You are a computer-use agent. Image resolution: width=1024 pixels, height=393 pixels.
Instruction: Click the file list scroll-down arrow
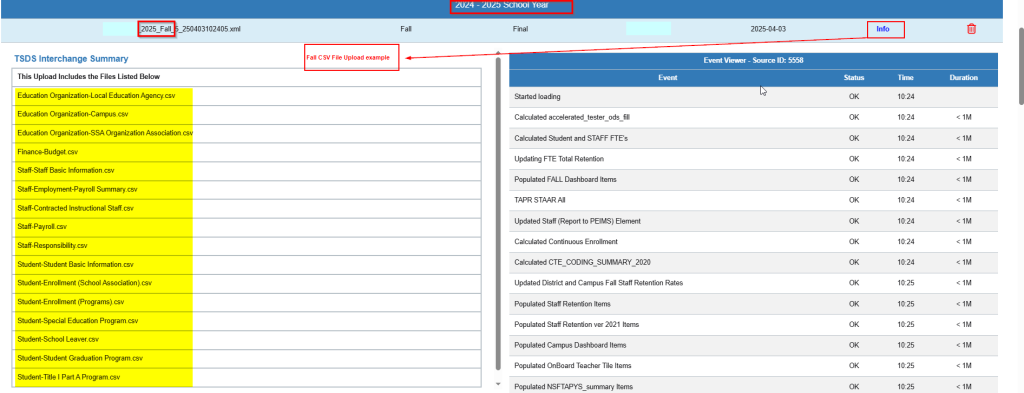pos(498,384)
